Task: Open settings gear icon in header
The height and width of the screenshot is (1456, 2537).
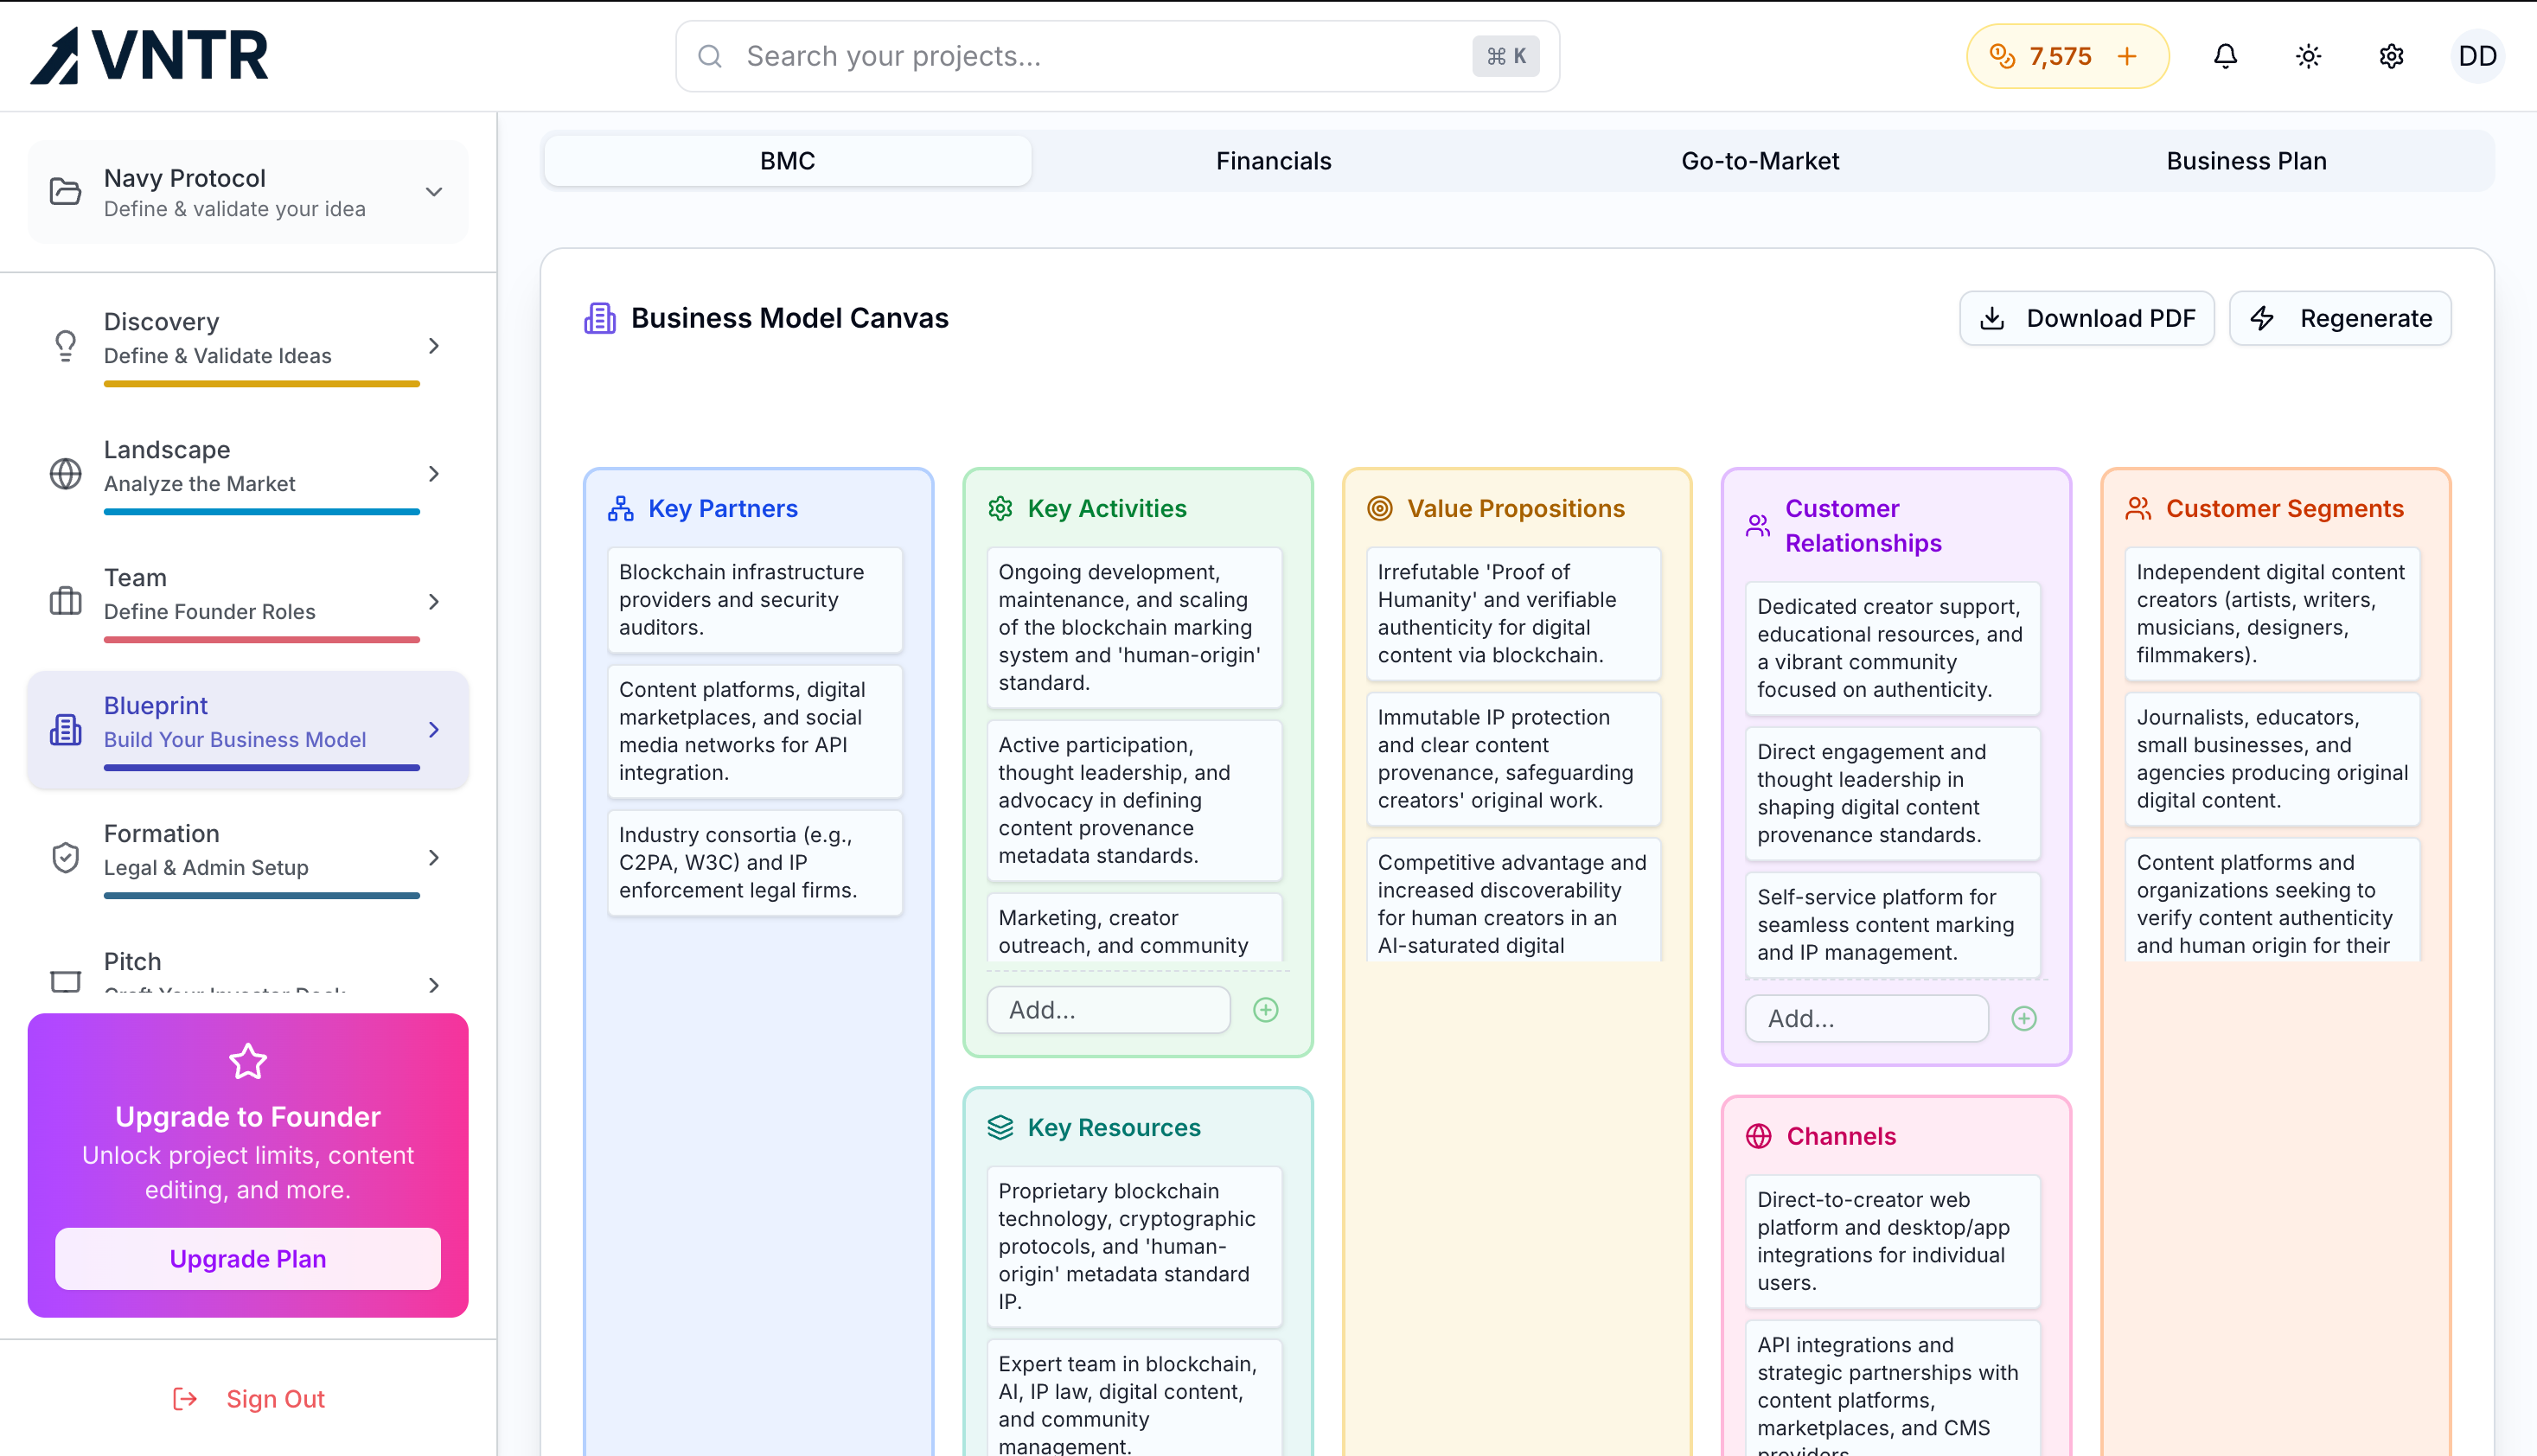Action: click(x=2391, y=56)
